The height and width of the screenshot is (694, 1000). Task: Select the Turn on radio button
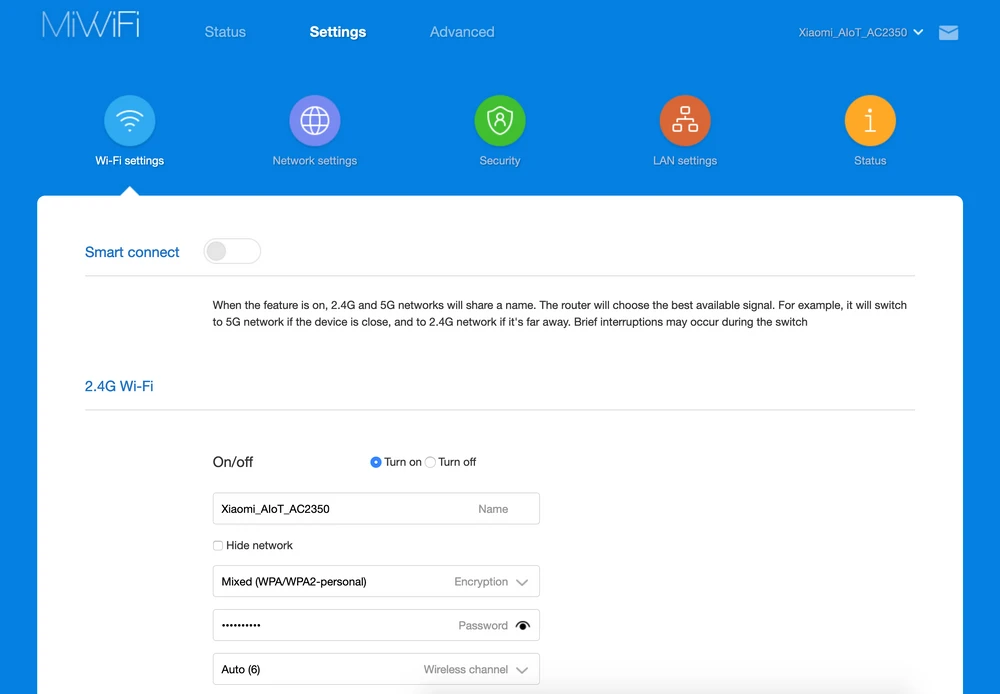[x=375, y=462]
